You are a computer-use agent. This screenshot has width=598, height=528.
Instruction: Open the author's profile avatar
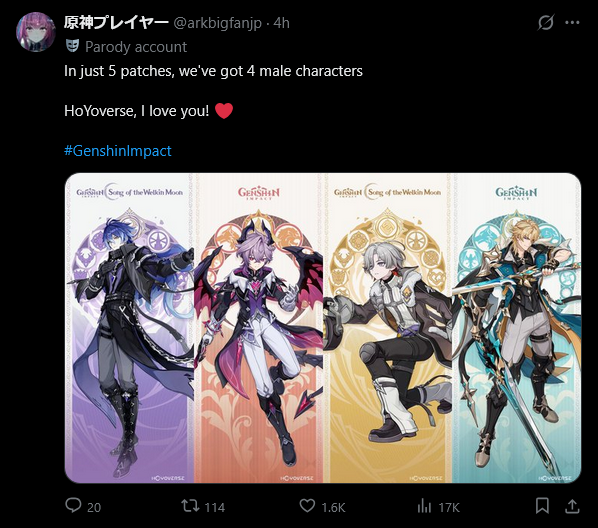[x=36, y=32]
